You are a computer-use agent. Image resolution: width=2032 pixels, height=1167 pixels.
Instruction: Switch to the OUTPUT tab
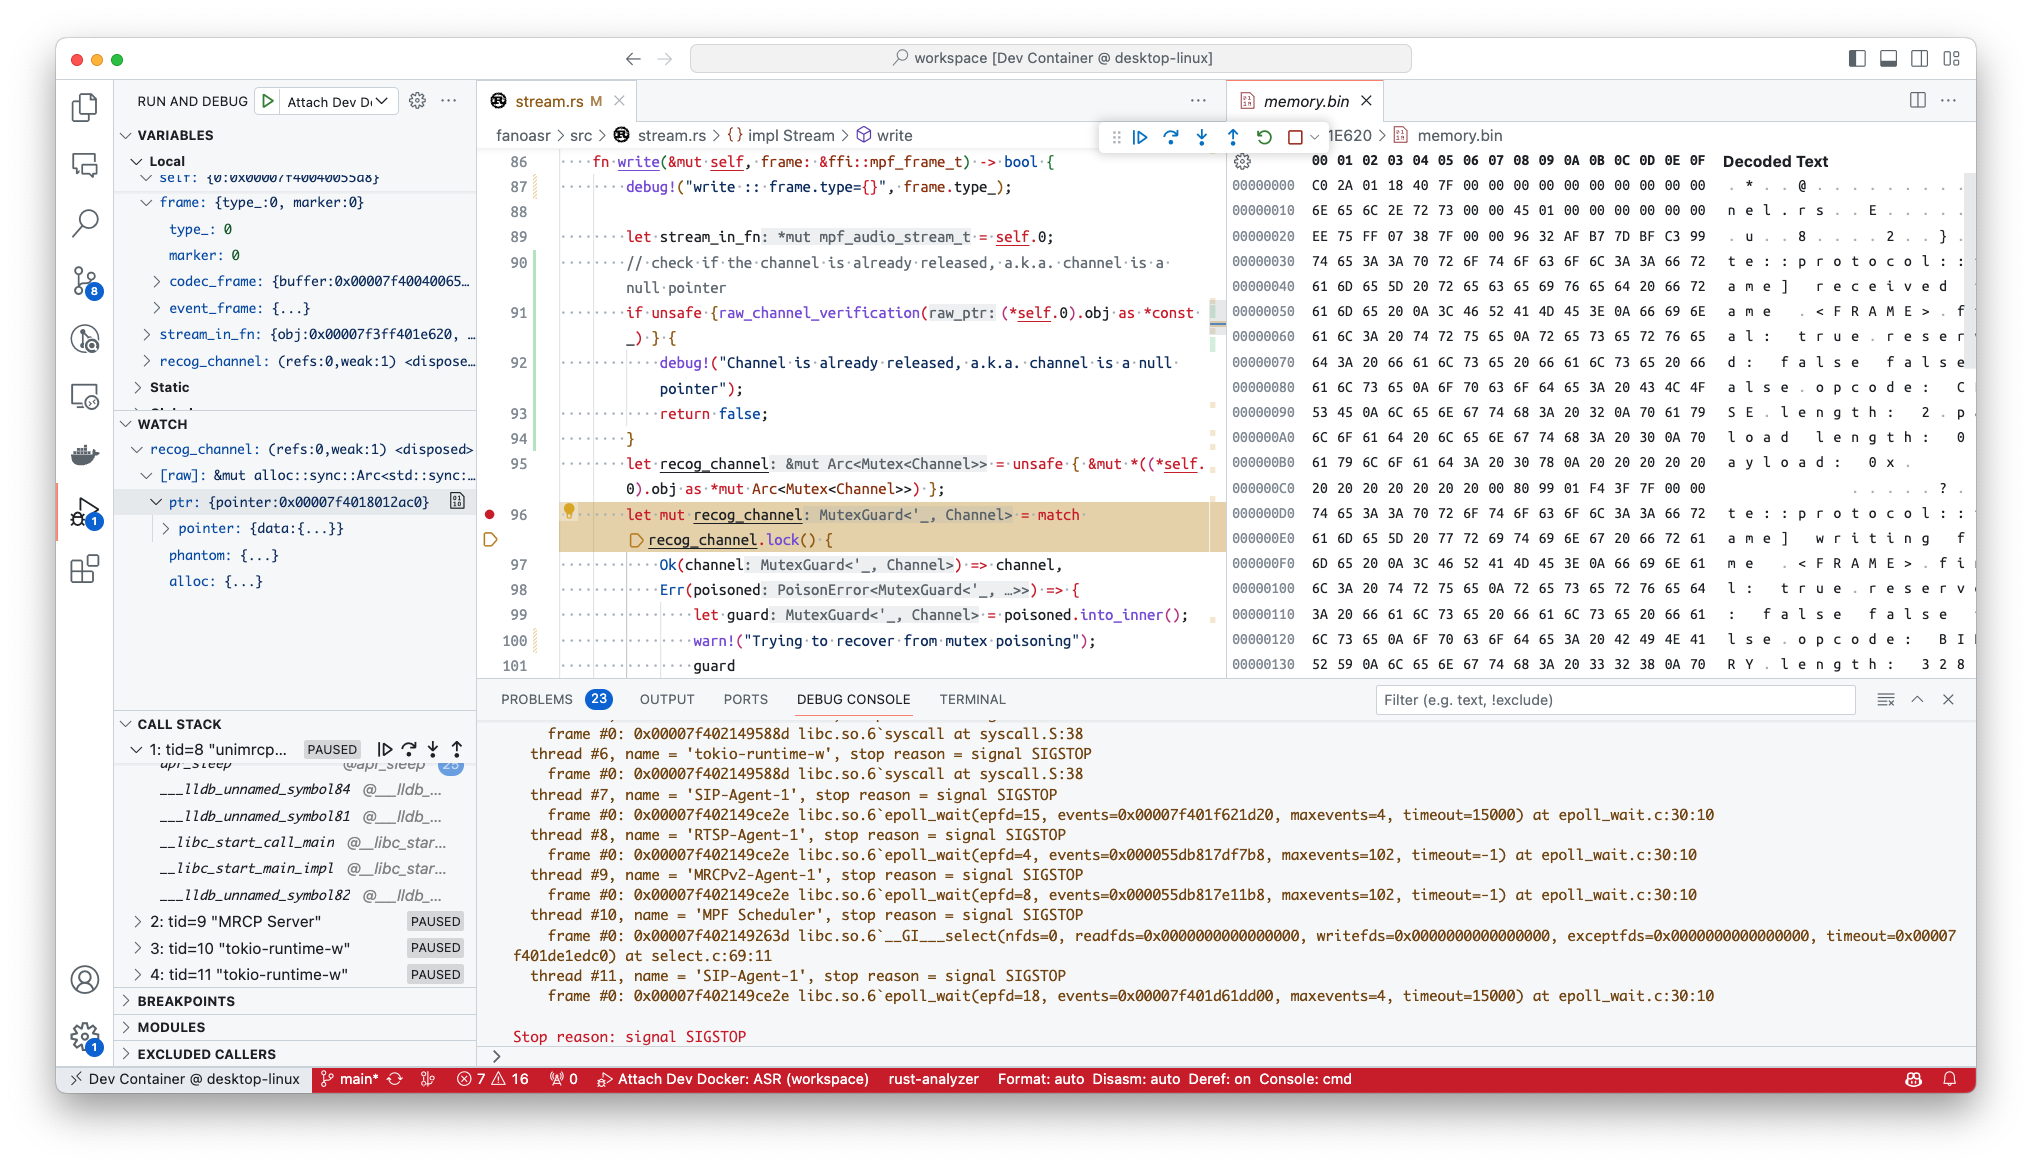click(667, 699)
